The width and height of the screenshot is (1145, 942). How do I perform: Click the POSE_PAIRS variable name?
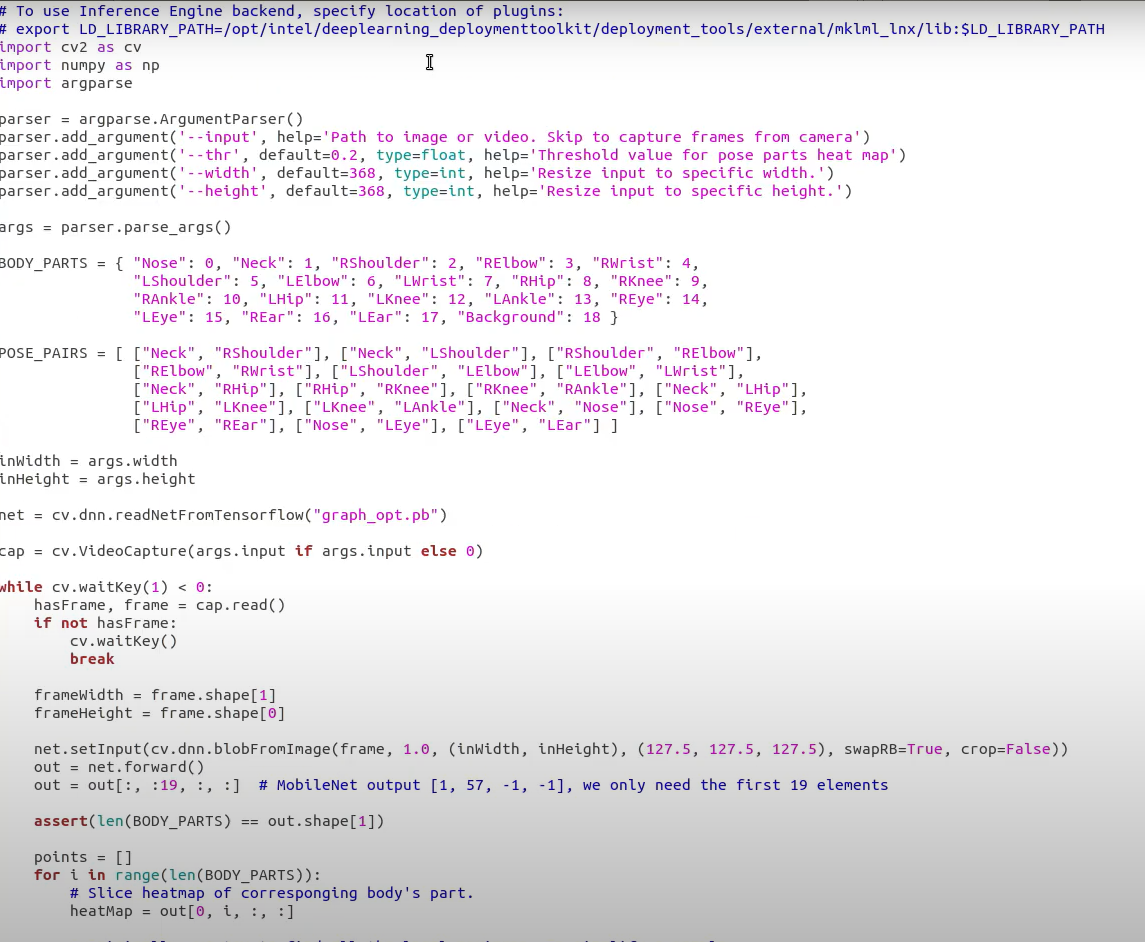(44, 353)
